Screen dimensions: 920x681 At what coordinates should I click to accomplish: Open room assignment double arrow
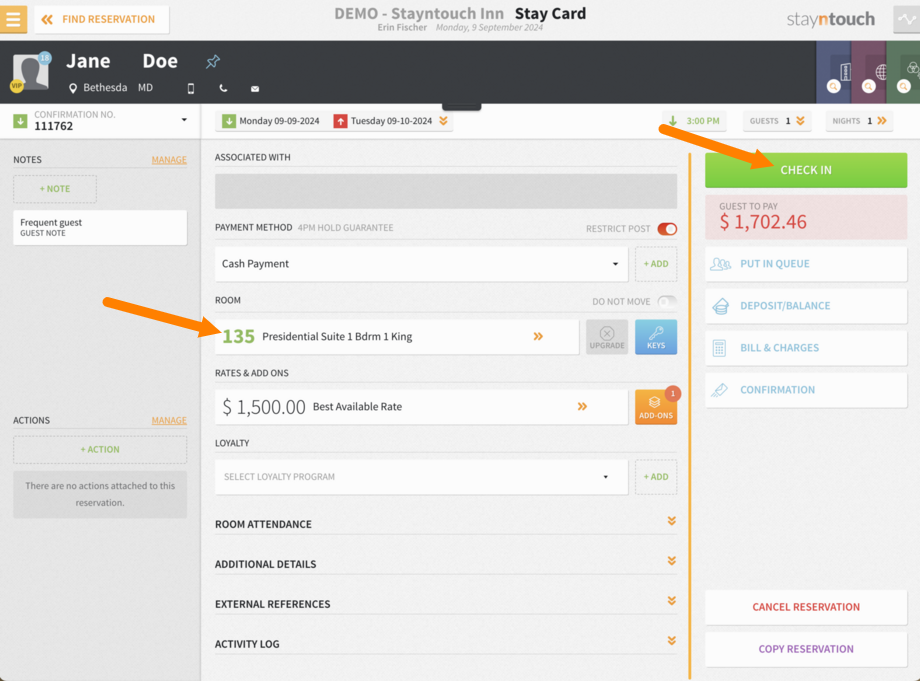tap(538, 336)
